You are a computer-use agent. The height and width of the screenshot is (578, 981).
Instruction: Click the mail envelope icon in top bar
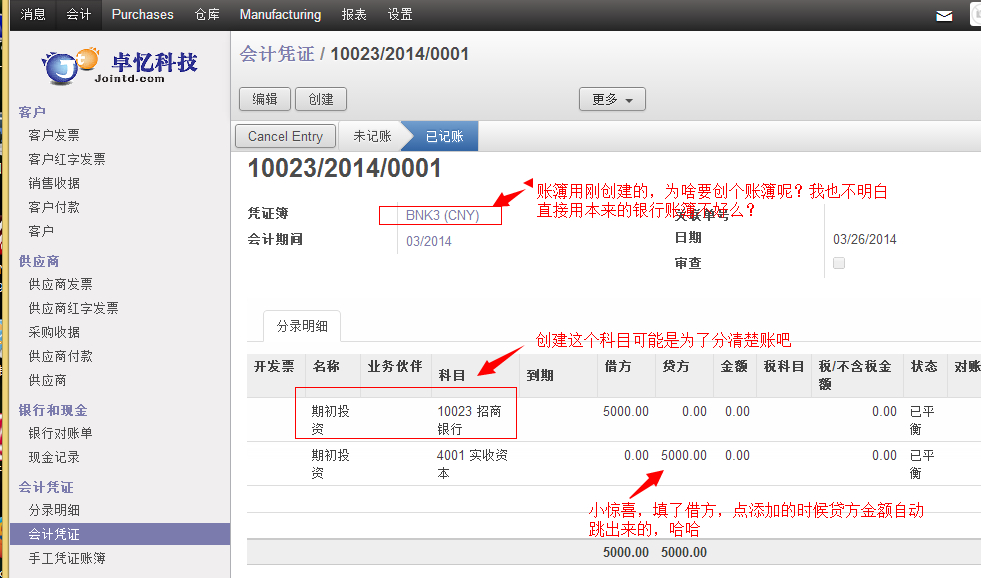point(943,16)
